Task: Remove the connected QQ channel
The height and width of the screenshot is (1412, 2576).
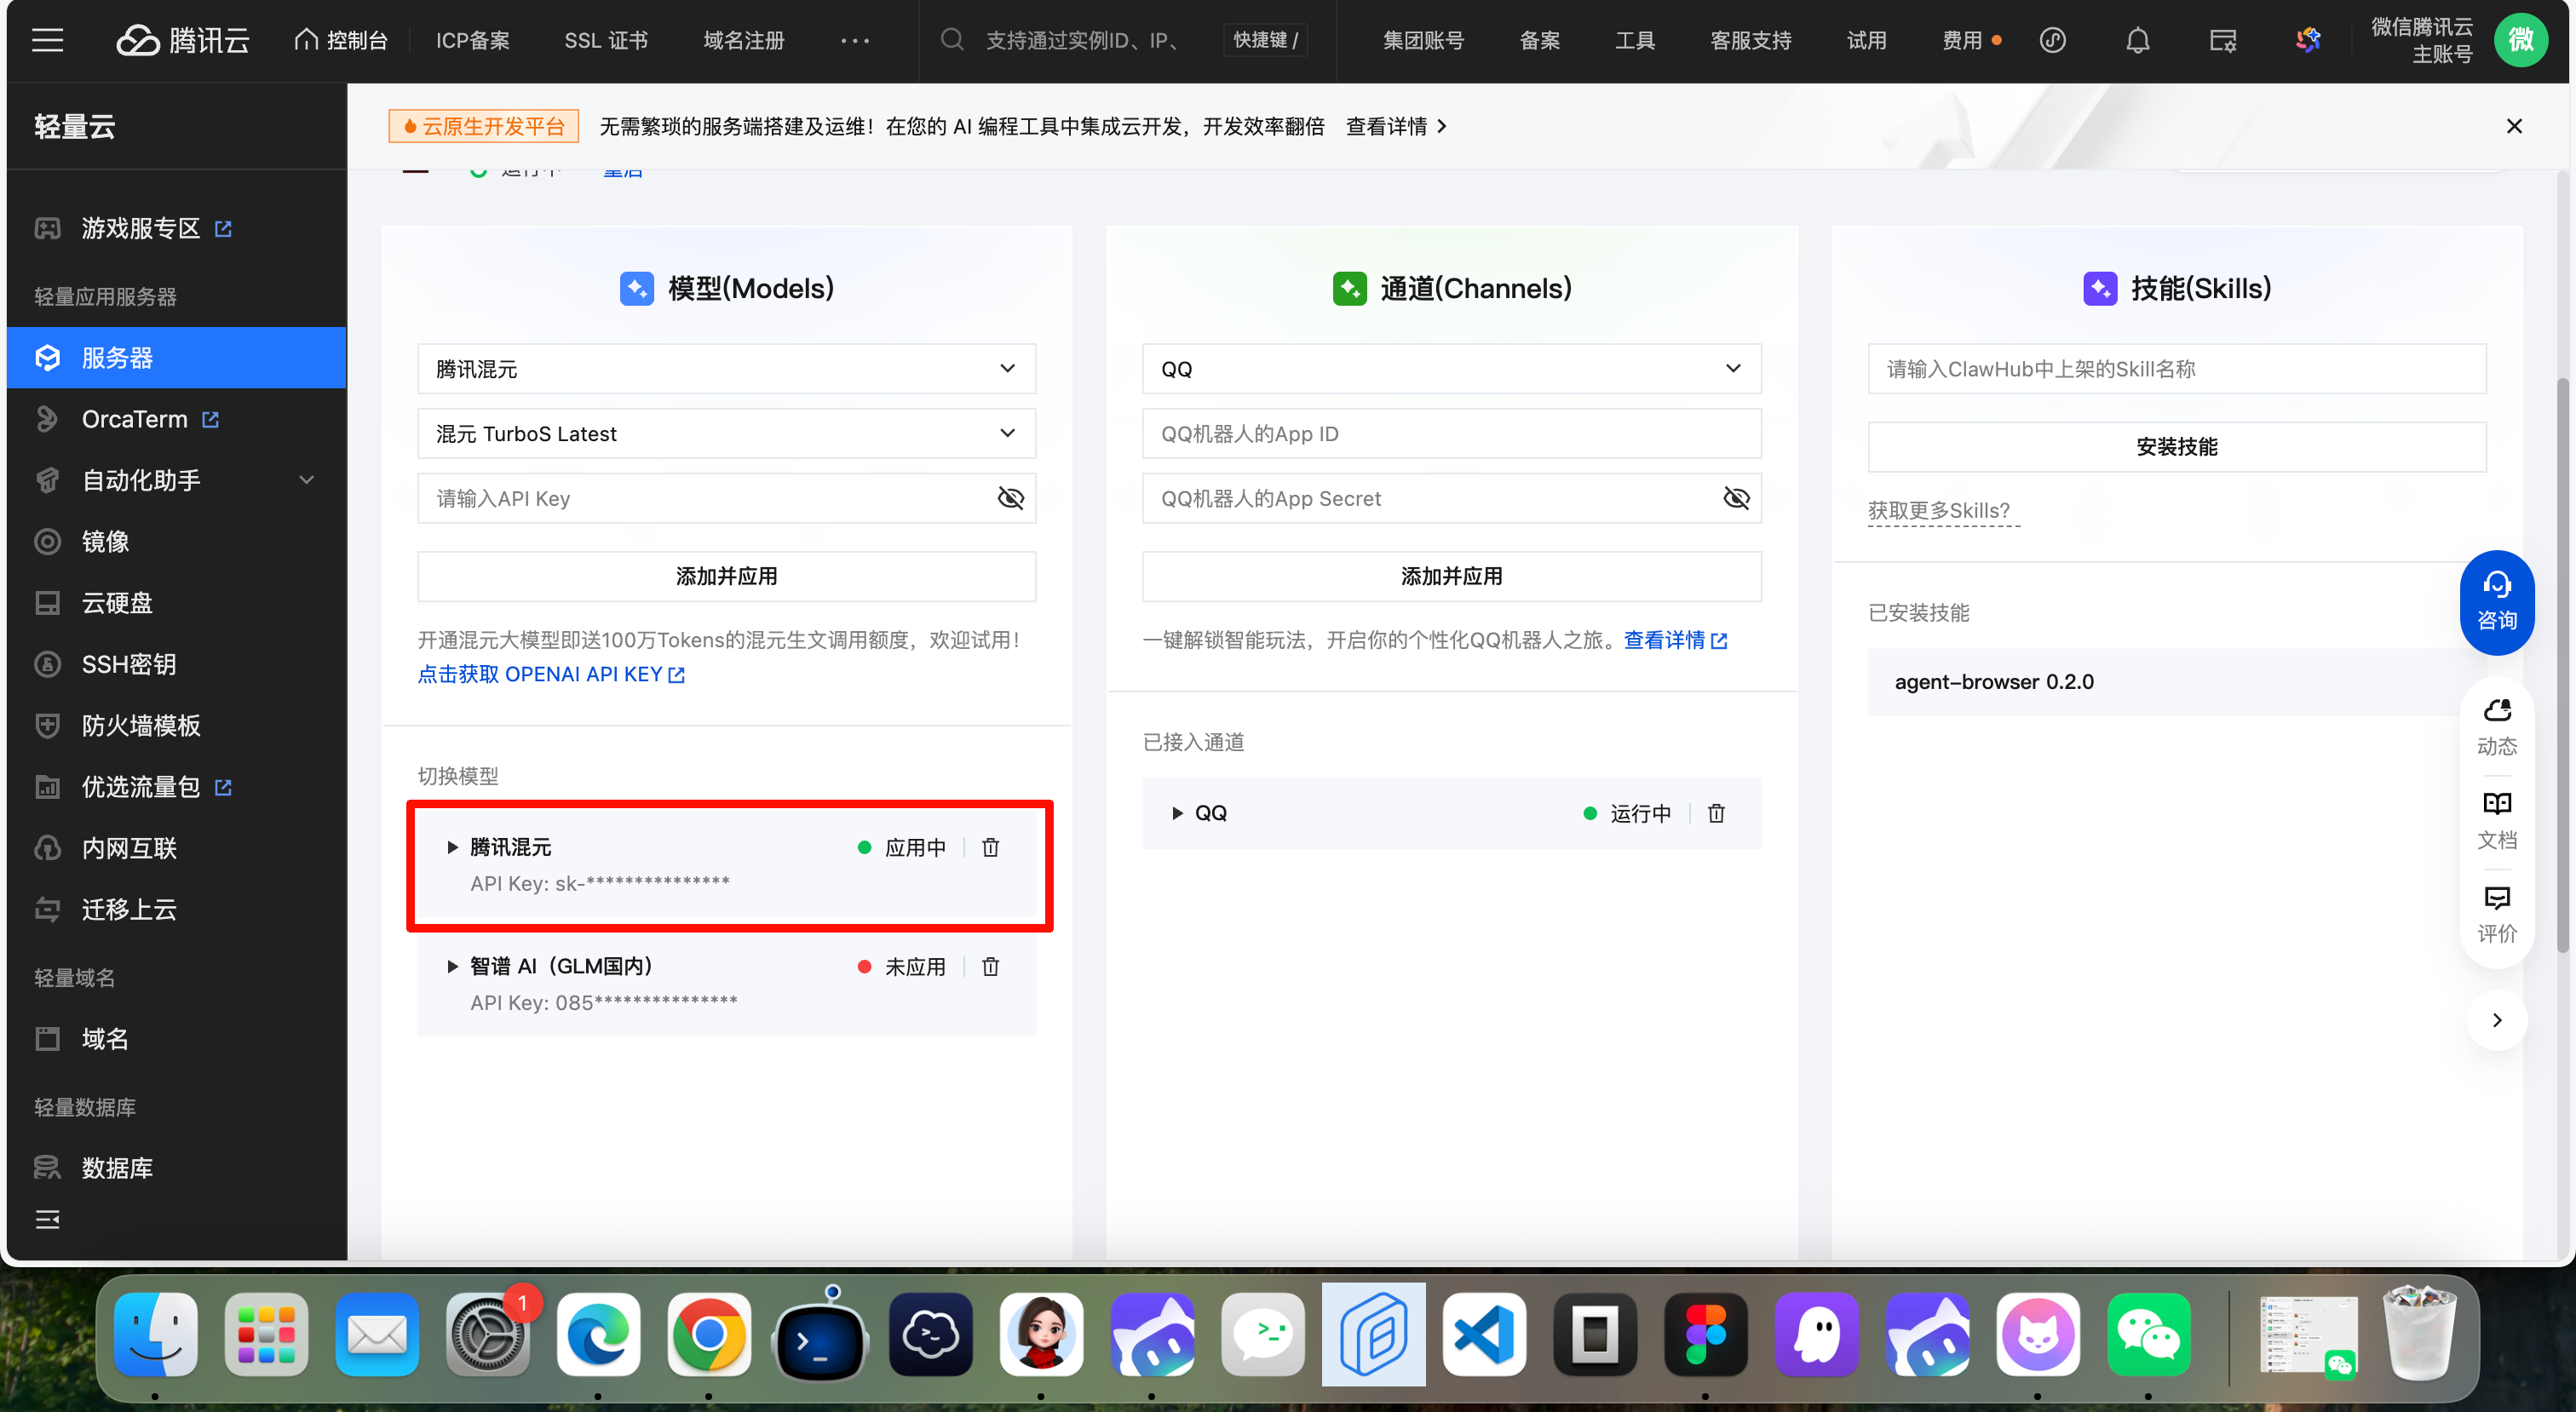Action: (x=1716, y=813)
